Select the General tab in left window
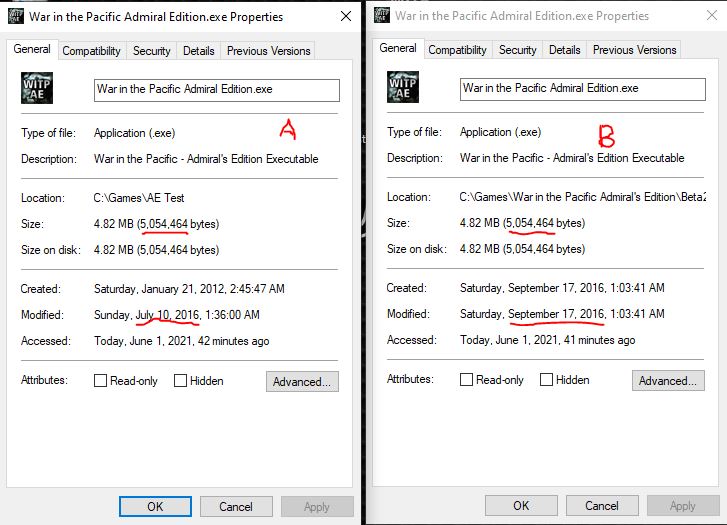Viewport: 727px width, 525px height. click(32, 49)
